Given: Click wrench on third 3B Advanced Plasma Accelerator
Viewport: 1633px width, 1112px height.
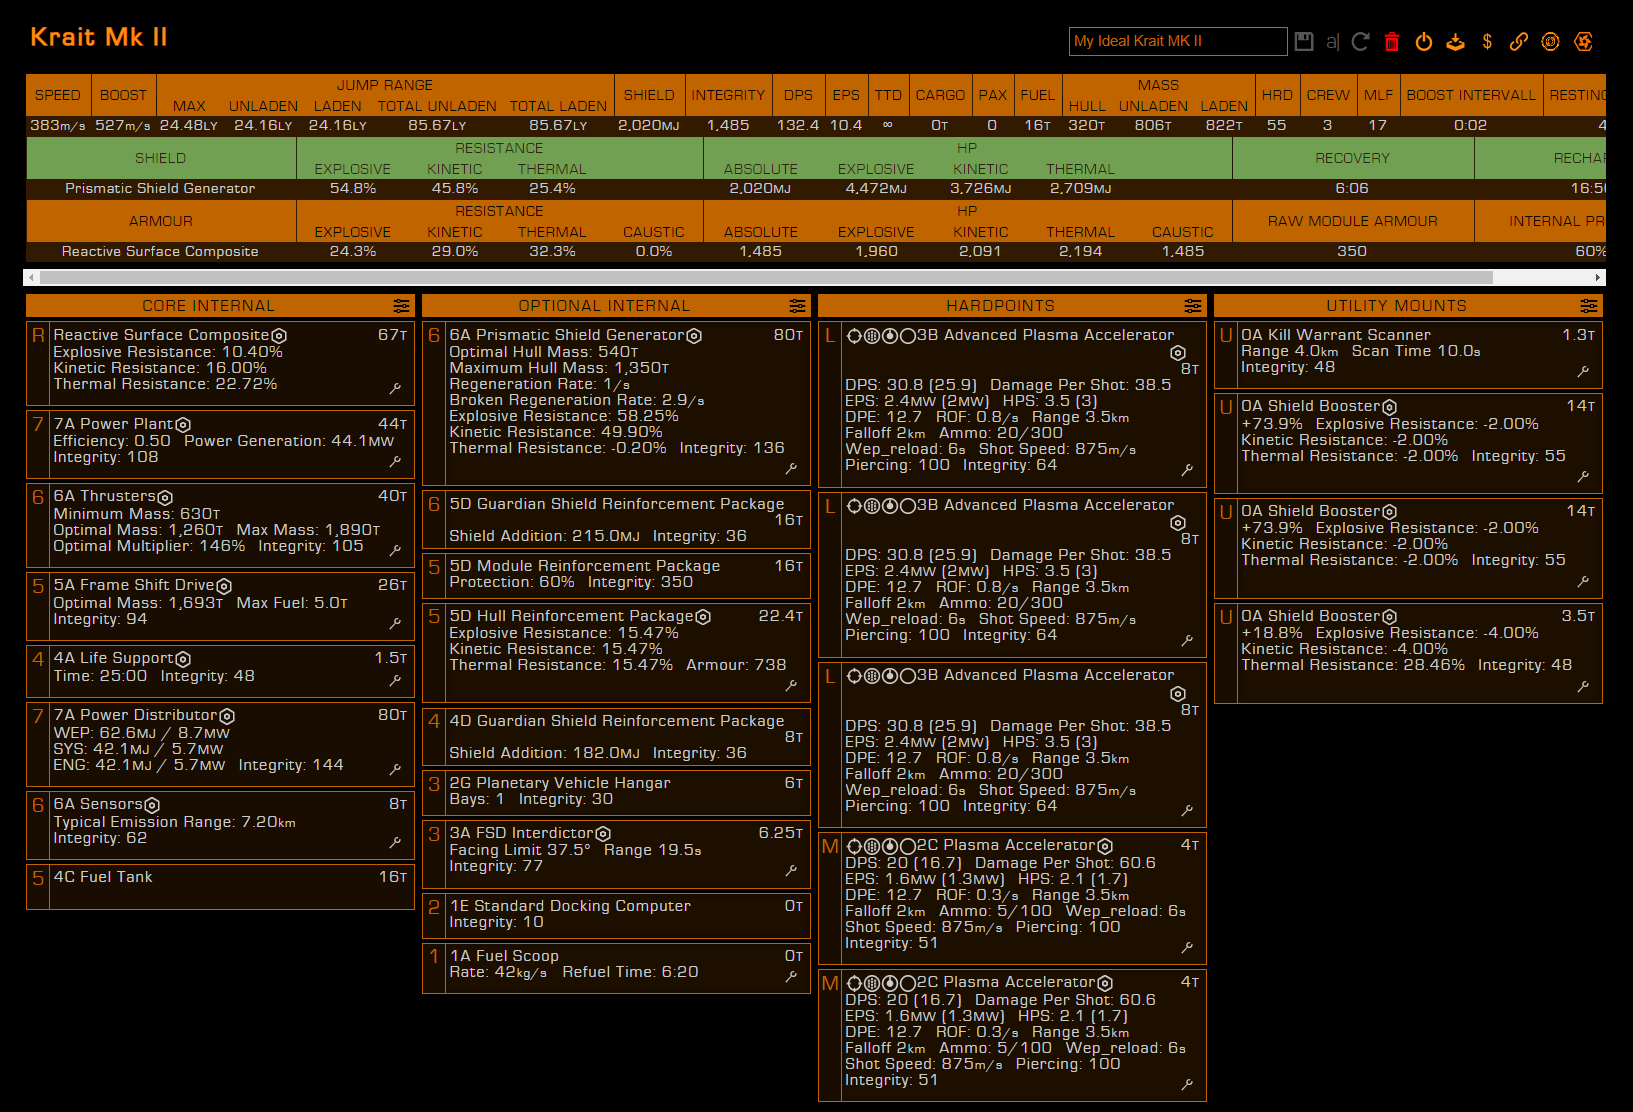Looking at the screenshot, I should [1188, 810].
